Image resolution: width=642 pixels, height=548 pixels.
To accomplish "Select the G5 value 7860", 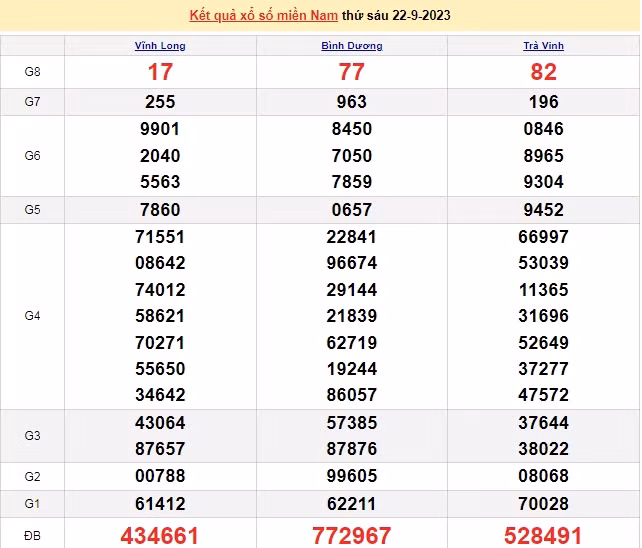I will point(160,210).
